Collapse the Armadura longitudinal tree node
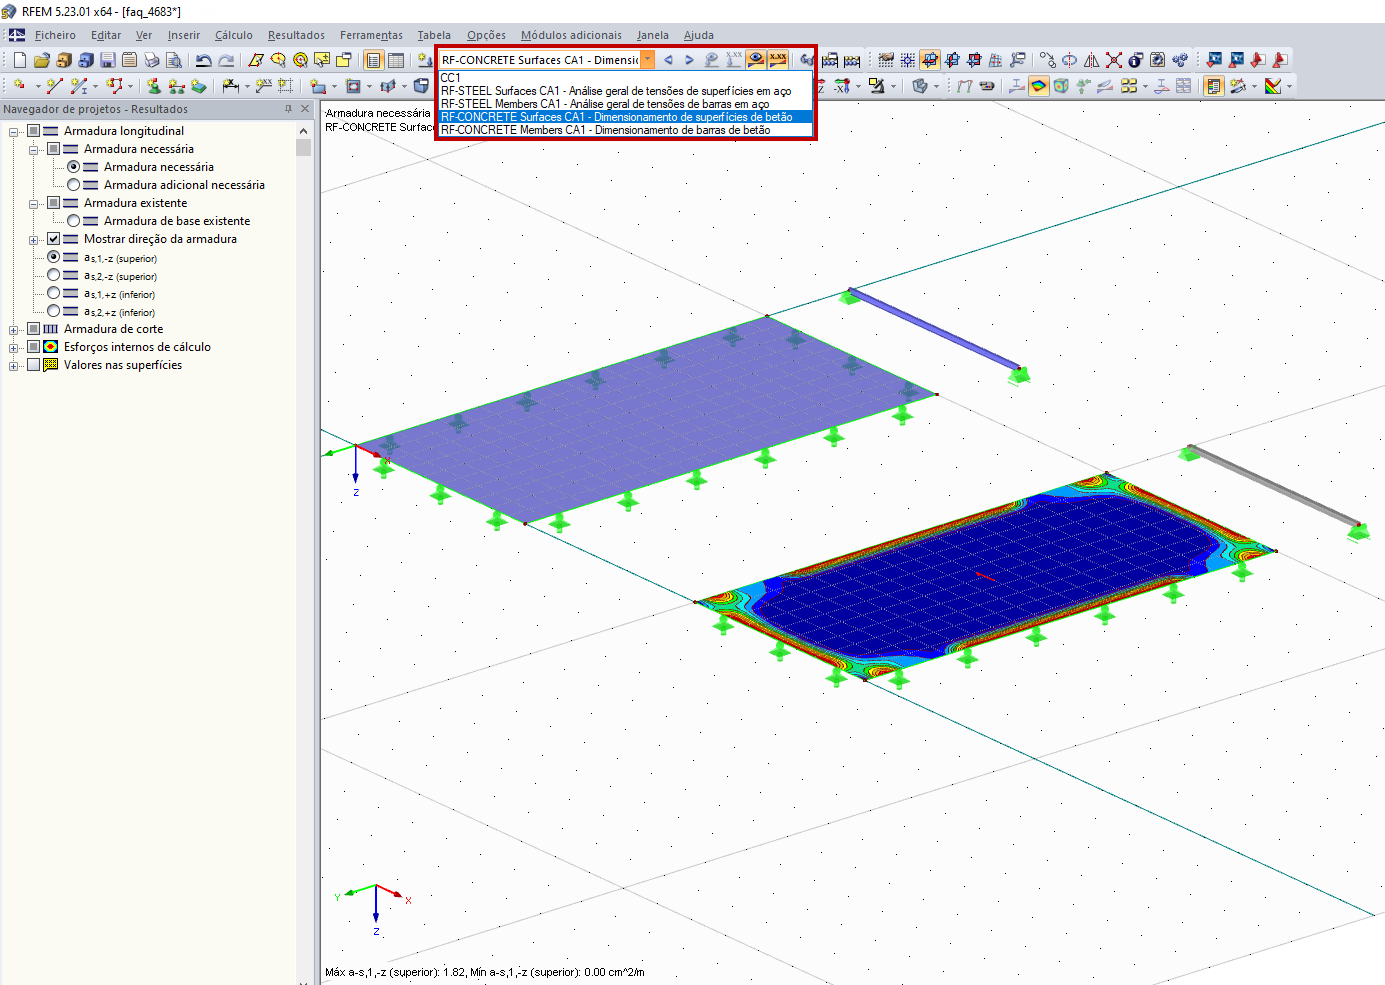Image resolution: width=1385 pixels, height=985 pixels. tap(14, 132)
